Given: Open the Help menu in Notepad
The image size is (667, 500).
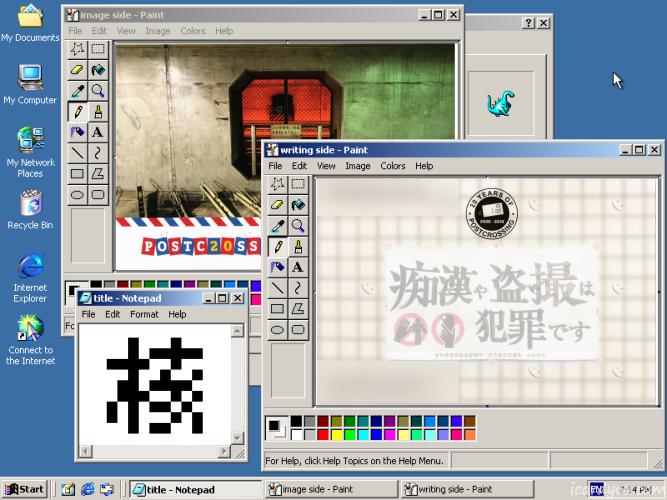Looking at the screenshot, I should coord(177,314).
